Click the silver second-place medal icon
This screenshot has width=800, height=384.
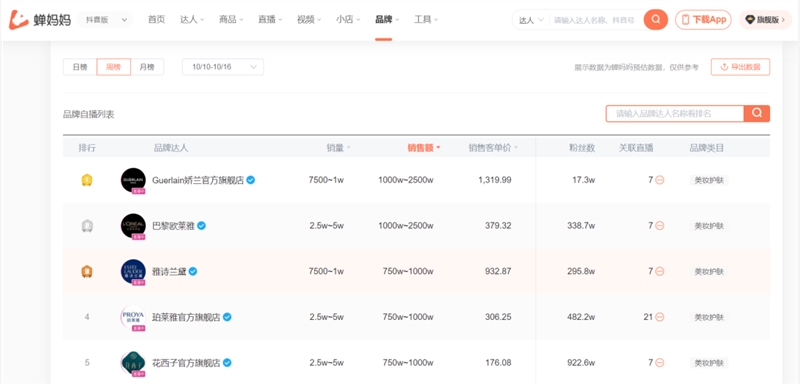click(87, 226)
